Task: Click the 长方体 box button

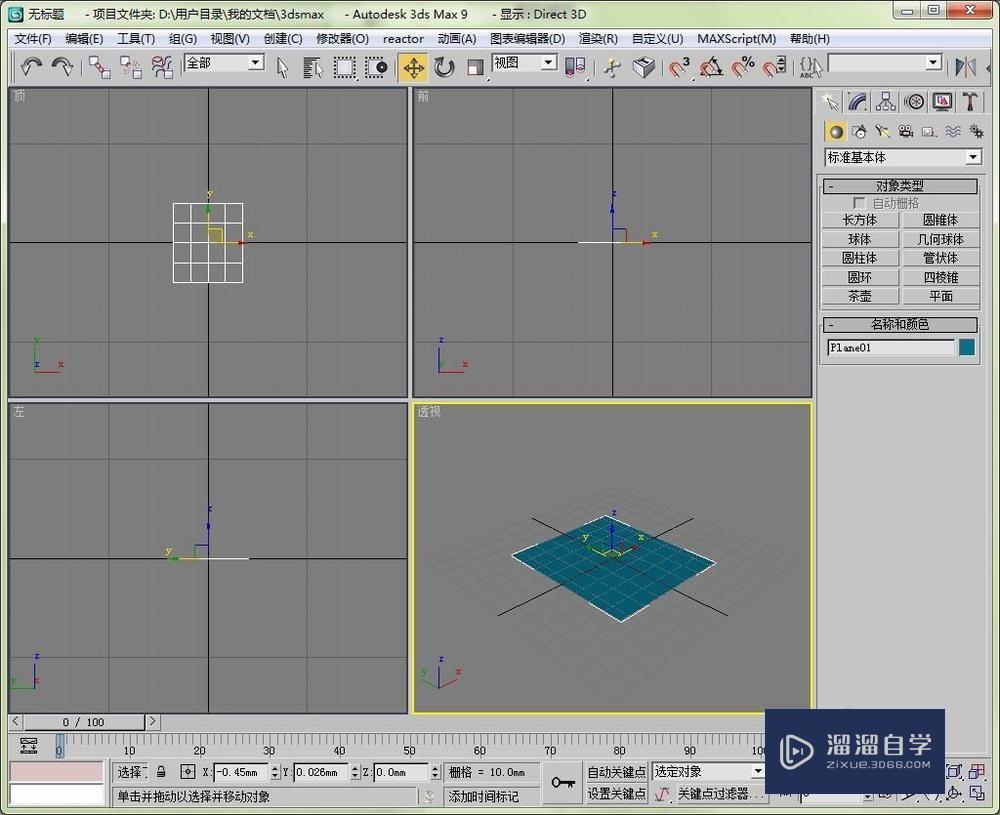Action: (859, 220)
